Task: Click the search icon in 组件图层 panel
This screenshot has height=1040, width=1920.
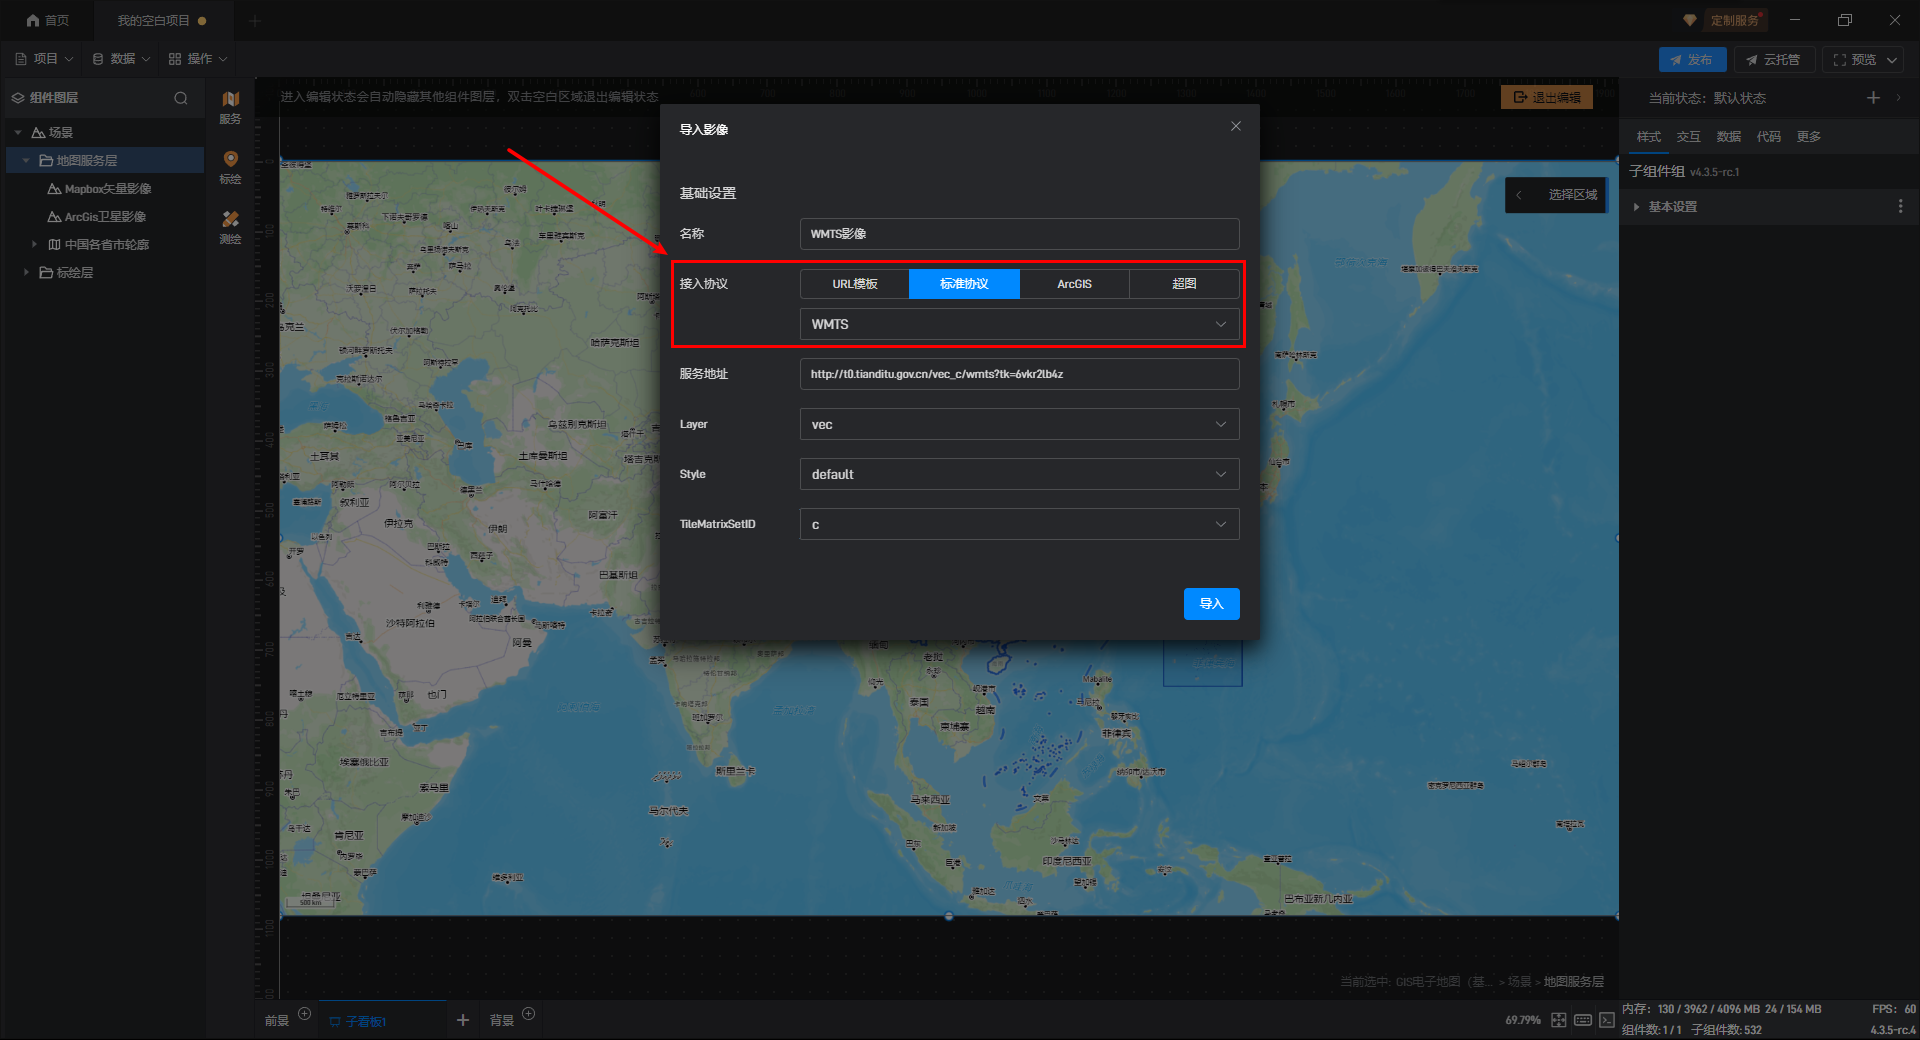Action: tap(181, 98)
